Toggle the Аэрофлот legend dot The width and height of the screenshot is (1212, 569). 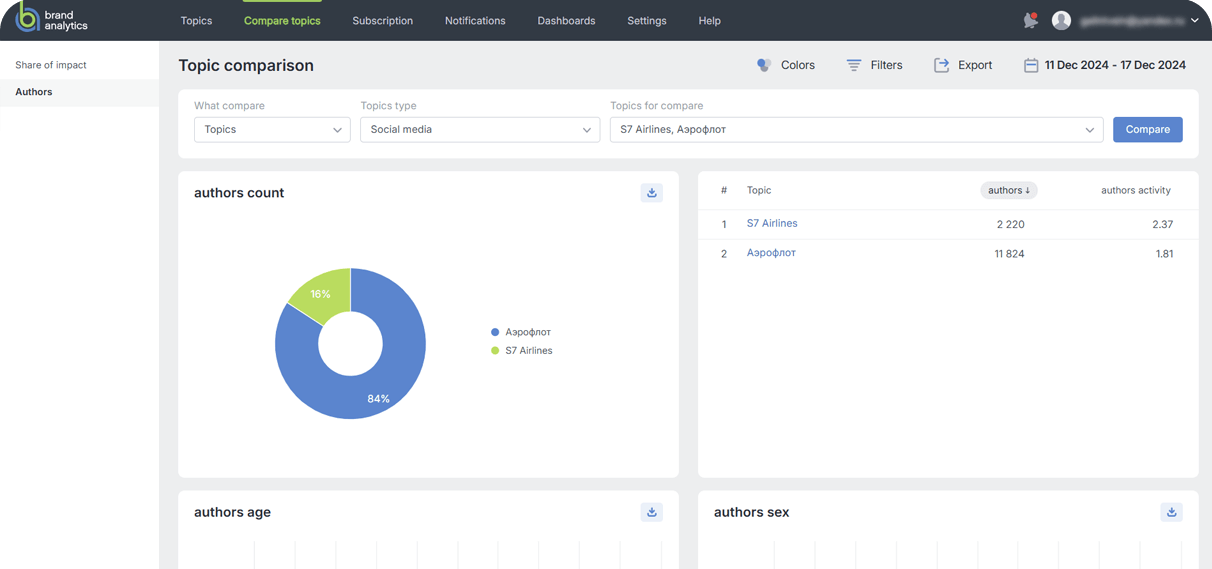pyautogui.click(x=495, y=332)
